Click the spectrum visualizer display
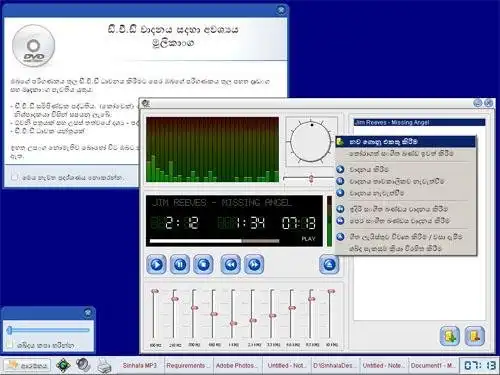This screenshot has height=375, width=500. click(x=213, y=149)
